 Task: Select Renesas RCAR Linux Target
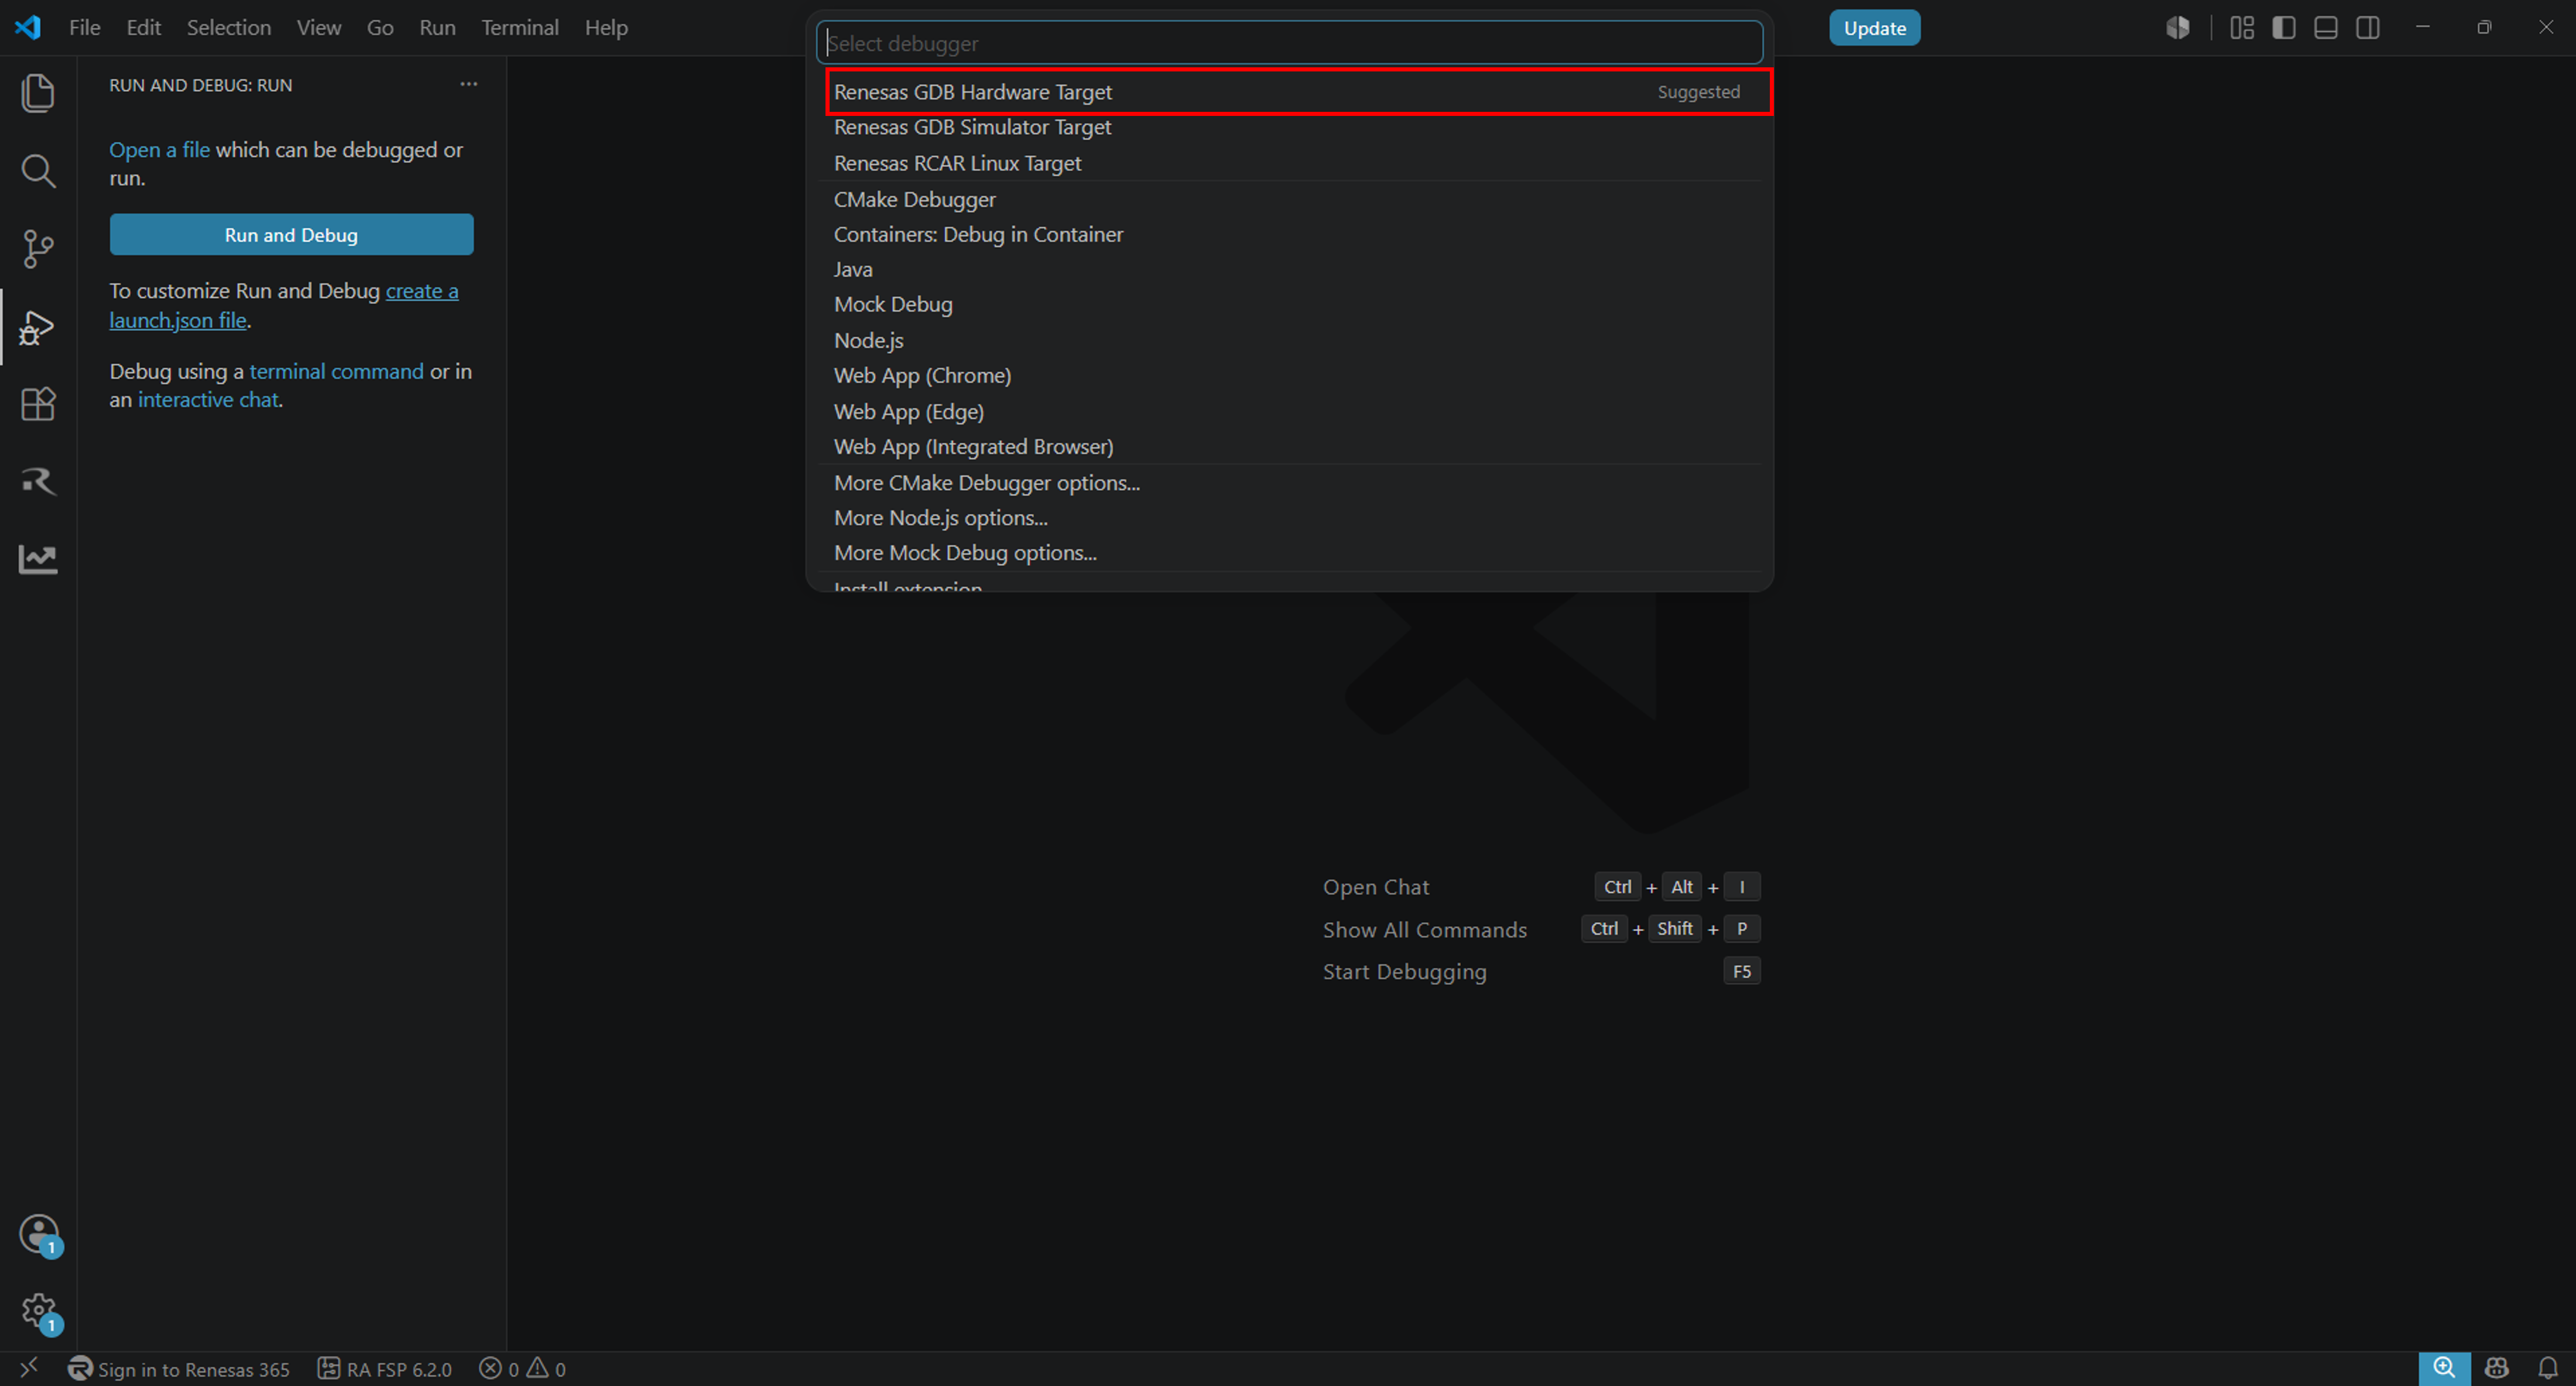1290,163
